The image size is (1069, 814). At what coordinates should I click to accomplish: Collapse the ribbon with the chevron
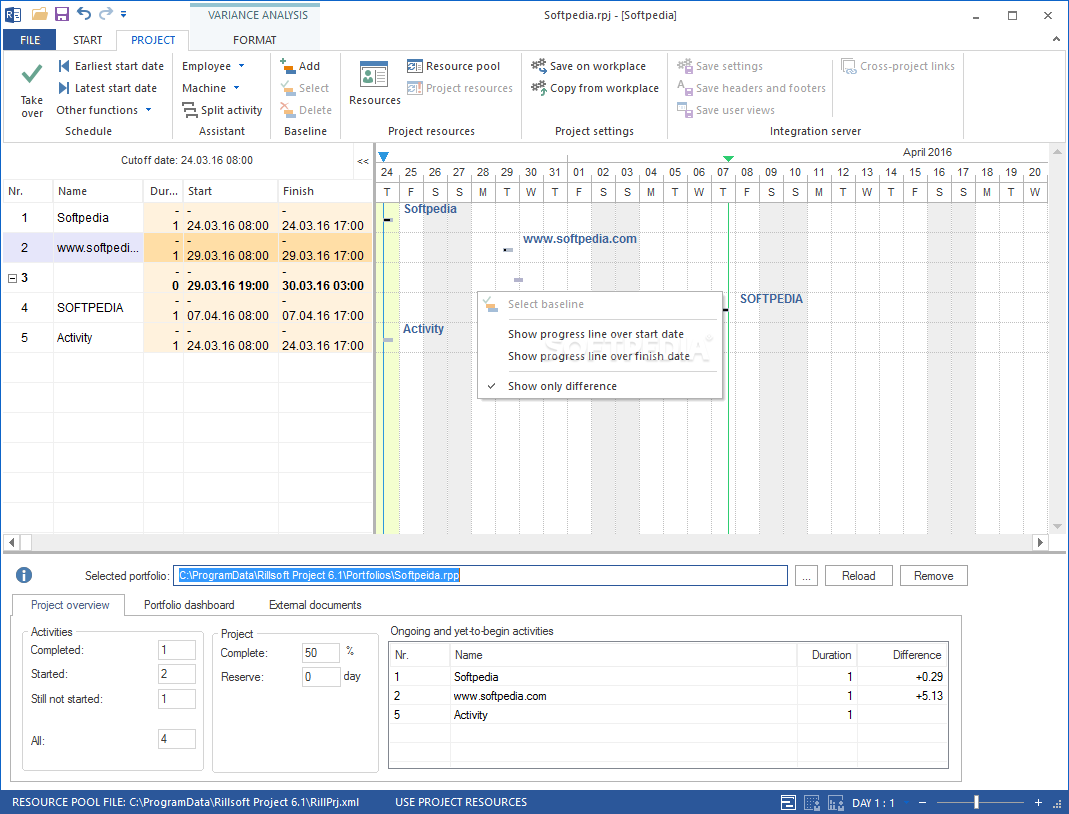coord(1056,40)
